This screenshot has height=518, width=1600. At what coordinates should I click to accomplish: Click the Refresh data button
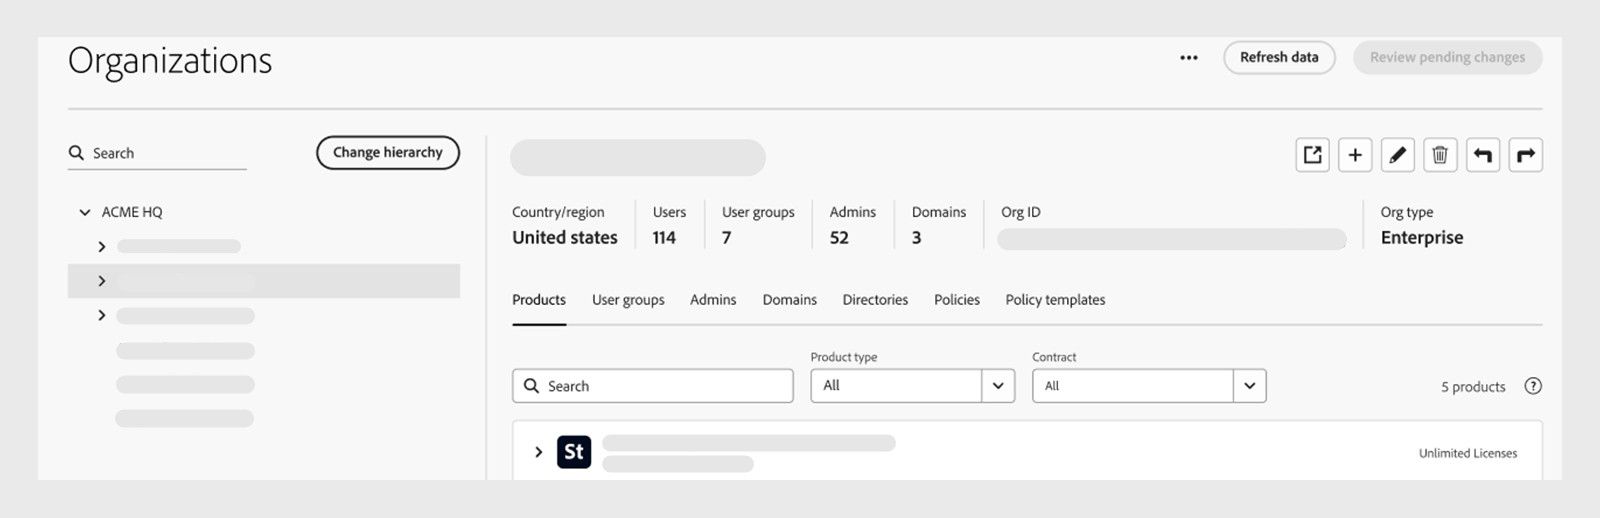[x=1279, y=57]
